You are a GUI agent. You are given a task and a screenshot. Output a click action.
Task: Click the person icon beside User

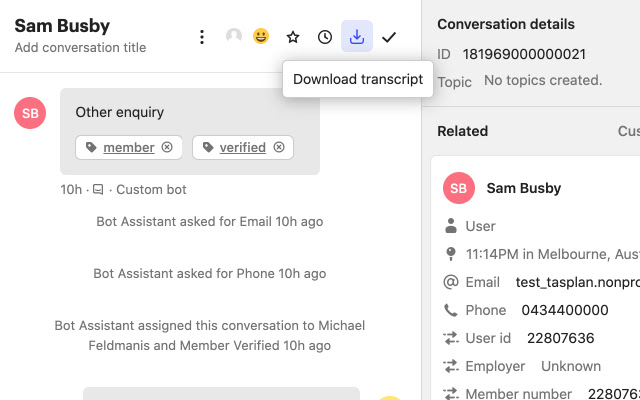pyautogui.click(x=451, y=226)
